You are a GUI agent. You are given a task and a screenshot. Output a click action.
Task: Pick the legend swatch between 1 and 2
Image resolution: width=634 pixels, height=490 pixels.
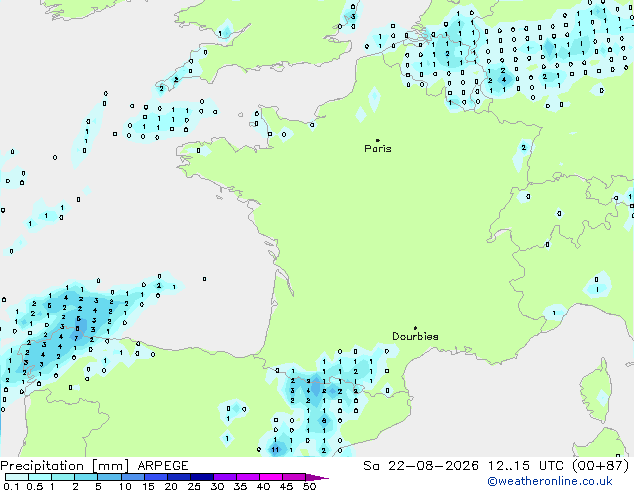pyautogui.click(x=63, y=477)
